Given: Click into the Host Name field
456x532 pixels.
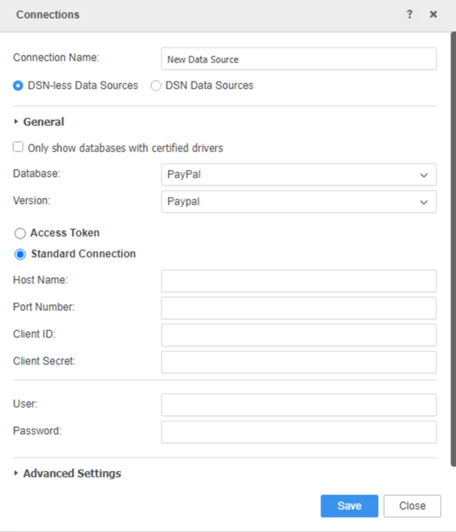Looking at the screenshot, I should [x=299, y=281].
